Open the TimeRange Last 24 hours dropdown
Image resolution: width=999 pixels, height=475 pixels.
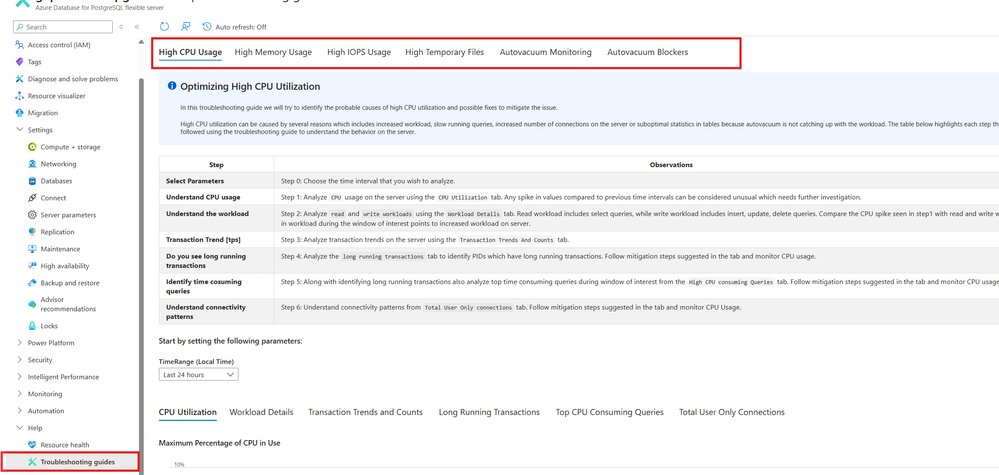click(x=199, y=374)
